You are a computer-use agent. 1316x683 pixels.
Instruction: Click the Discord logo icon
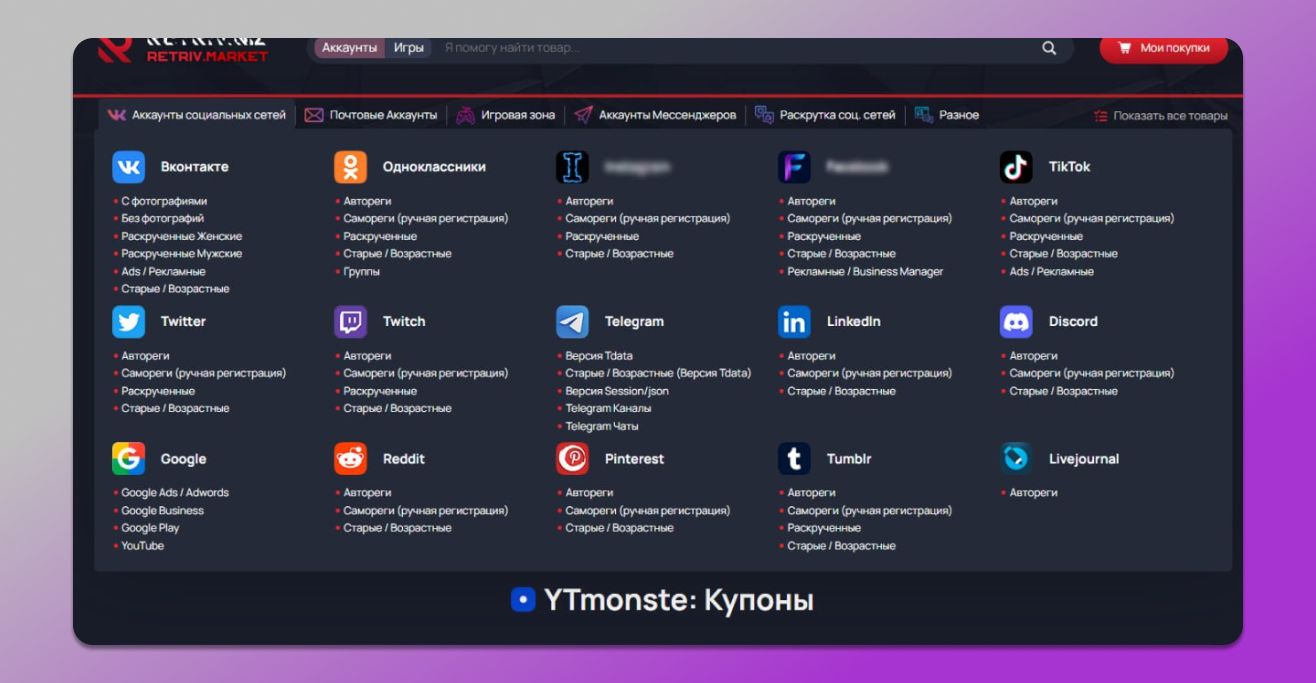(x=1016, y=322)
